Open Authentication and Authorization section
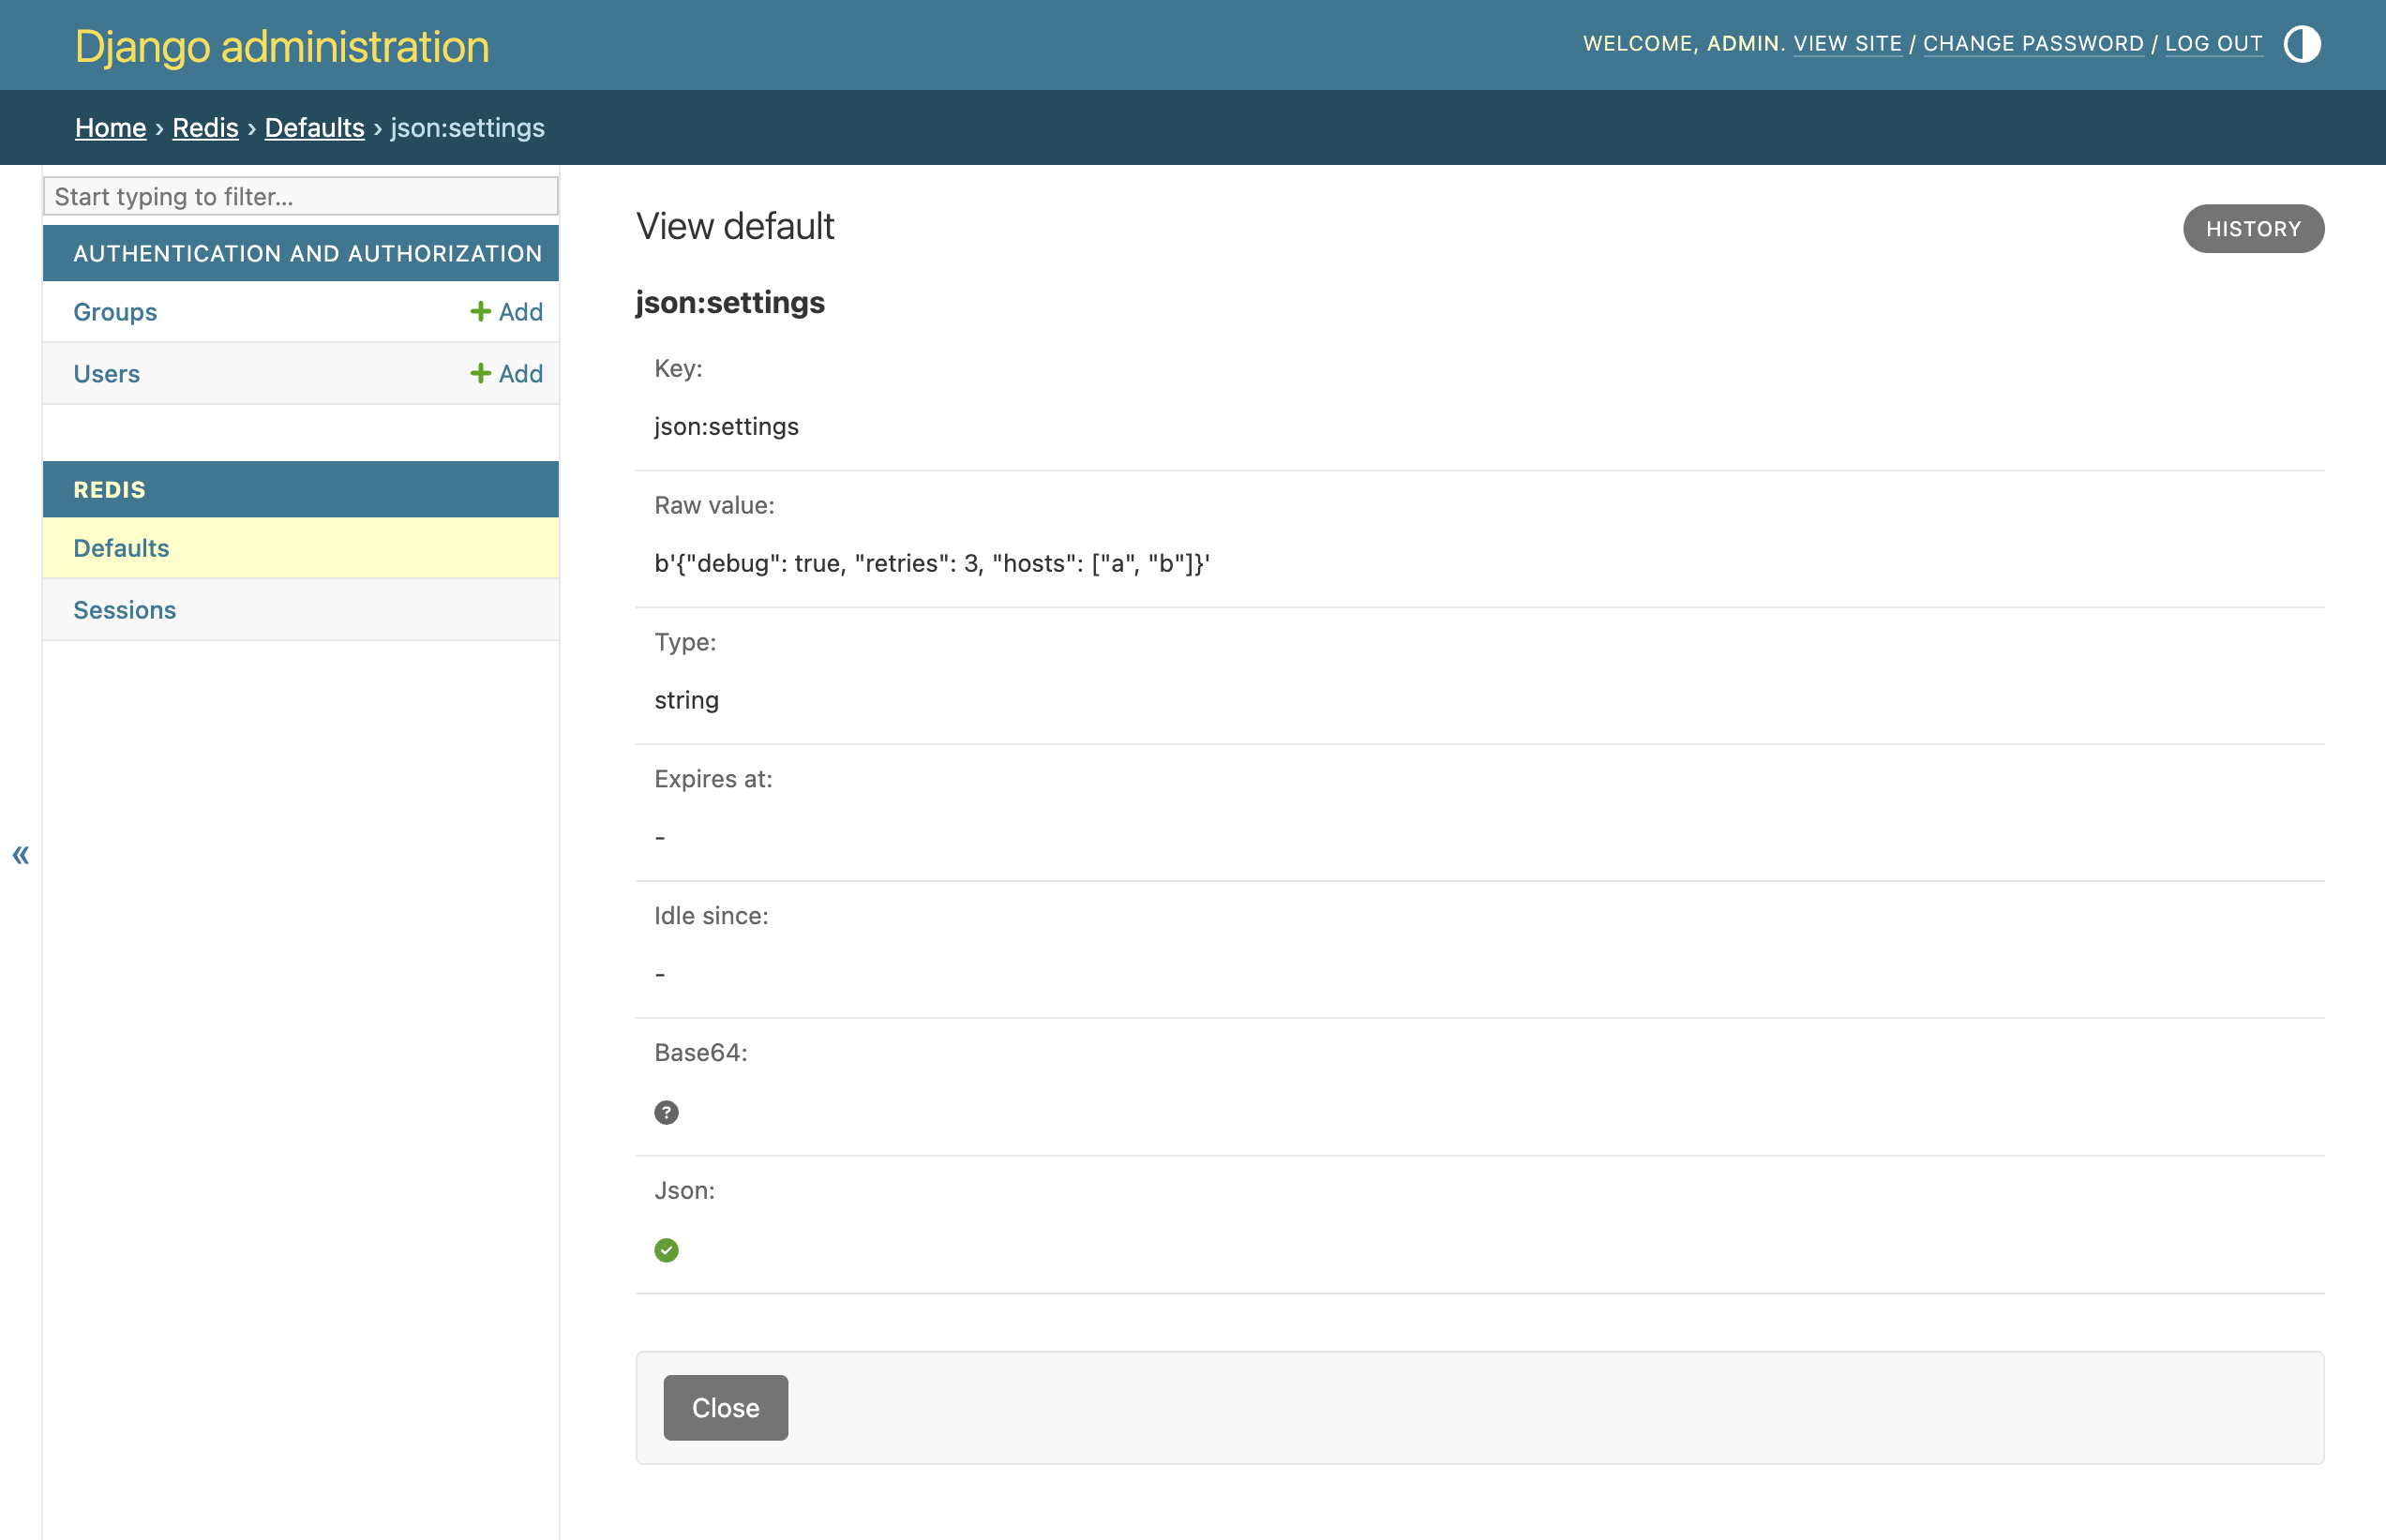 click(x=307, y=254)
